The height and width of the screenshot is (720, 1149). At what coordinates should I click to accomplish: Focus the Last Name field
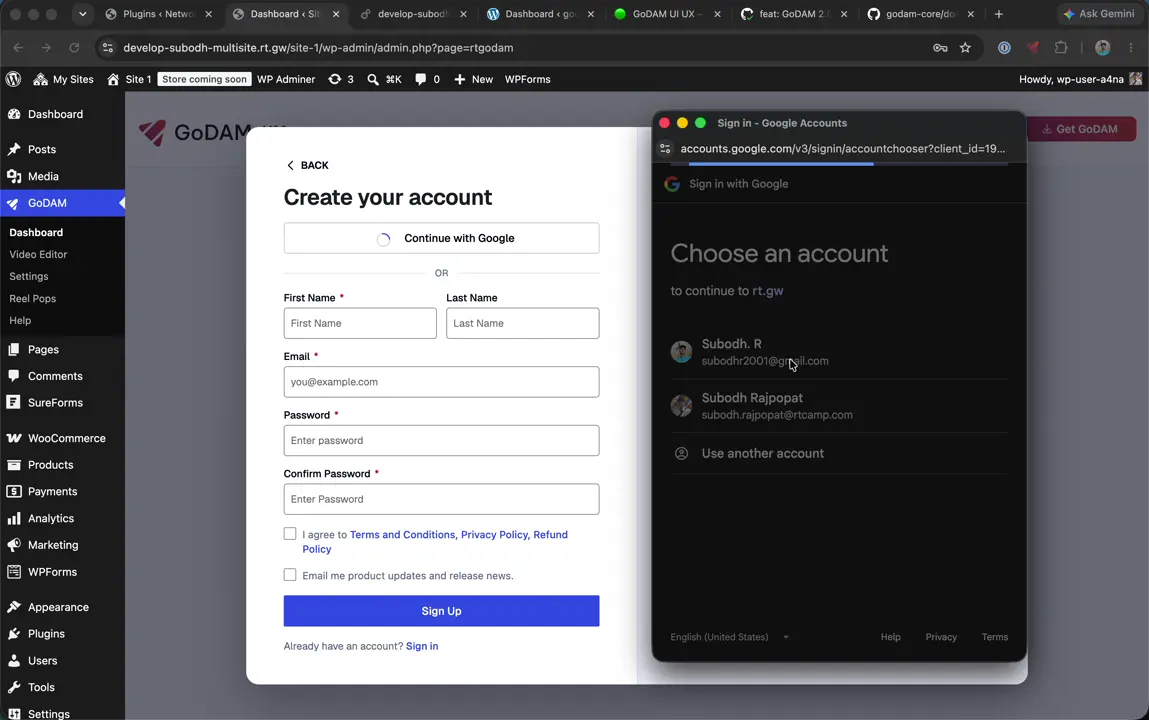coord(522,323)
